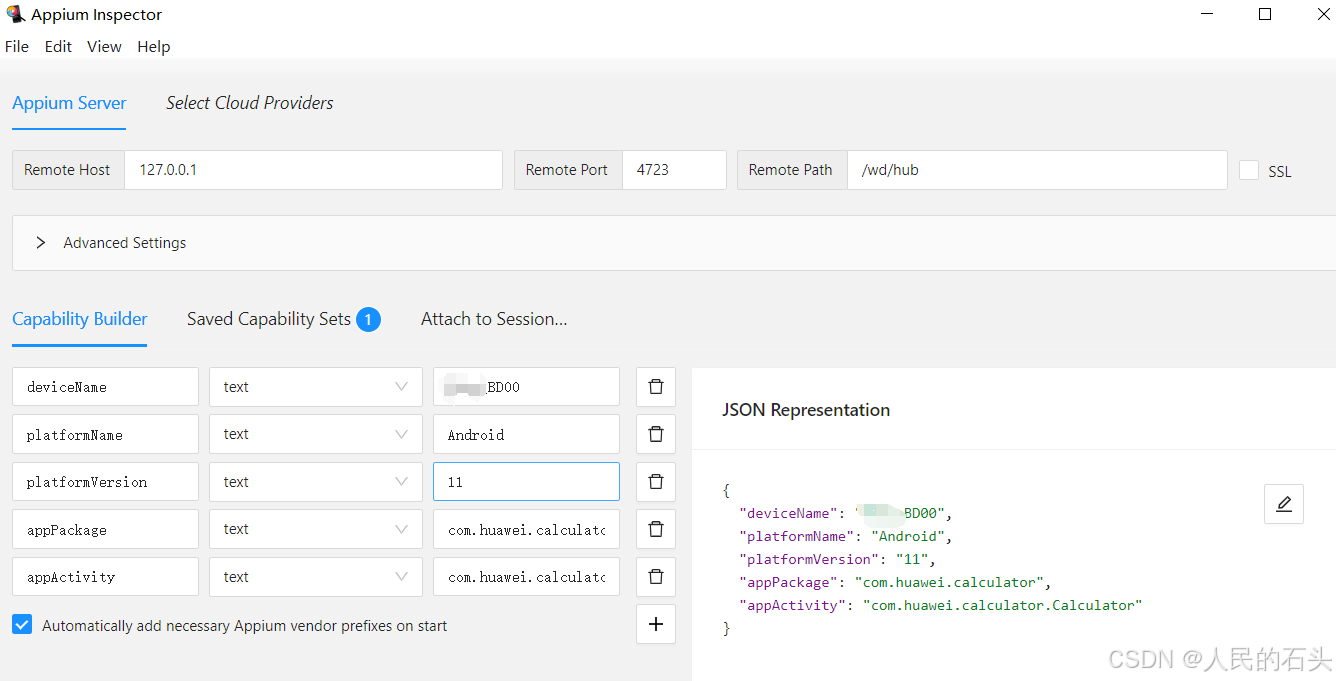Screen dimensions: 1336x681
Task: Open the Edit menu
Action: tap(58, 47)
